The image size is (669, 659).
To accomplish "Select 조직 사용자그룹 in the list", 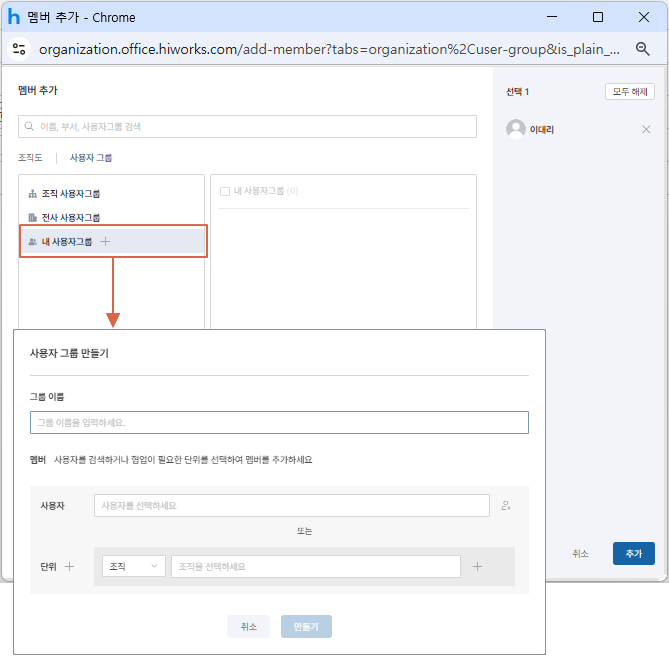I will click(70, 193).
